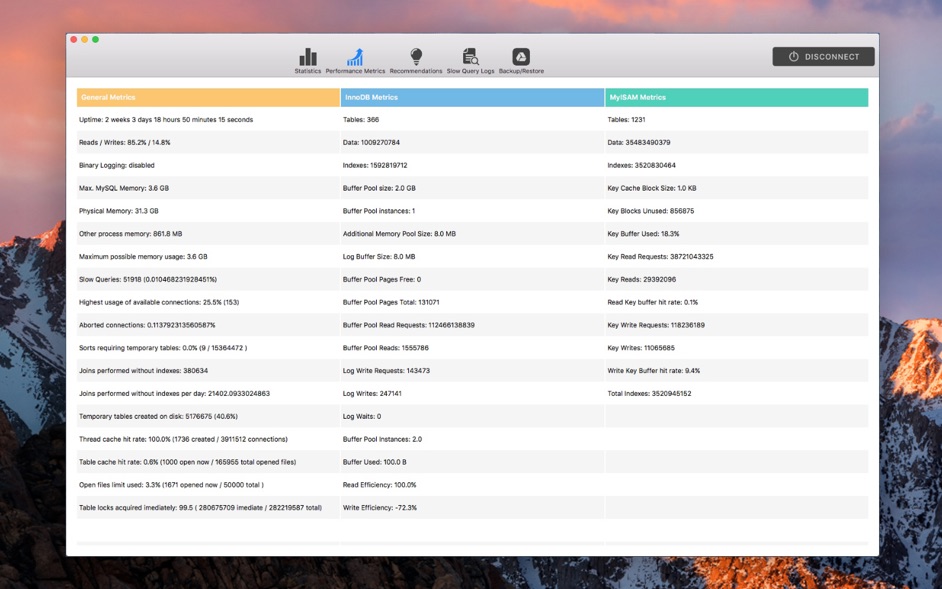This screenshot has width=942, height=589.
Task: Select the Uptime row in General Metrics
Action: pyautogui.click(x=208, y=120)
